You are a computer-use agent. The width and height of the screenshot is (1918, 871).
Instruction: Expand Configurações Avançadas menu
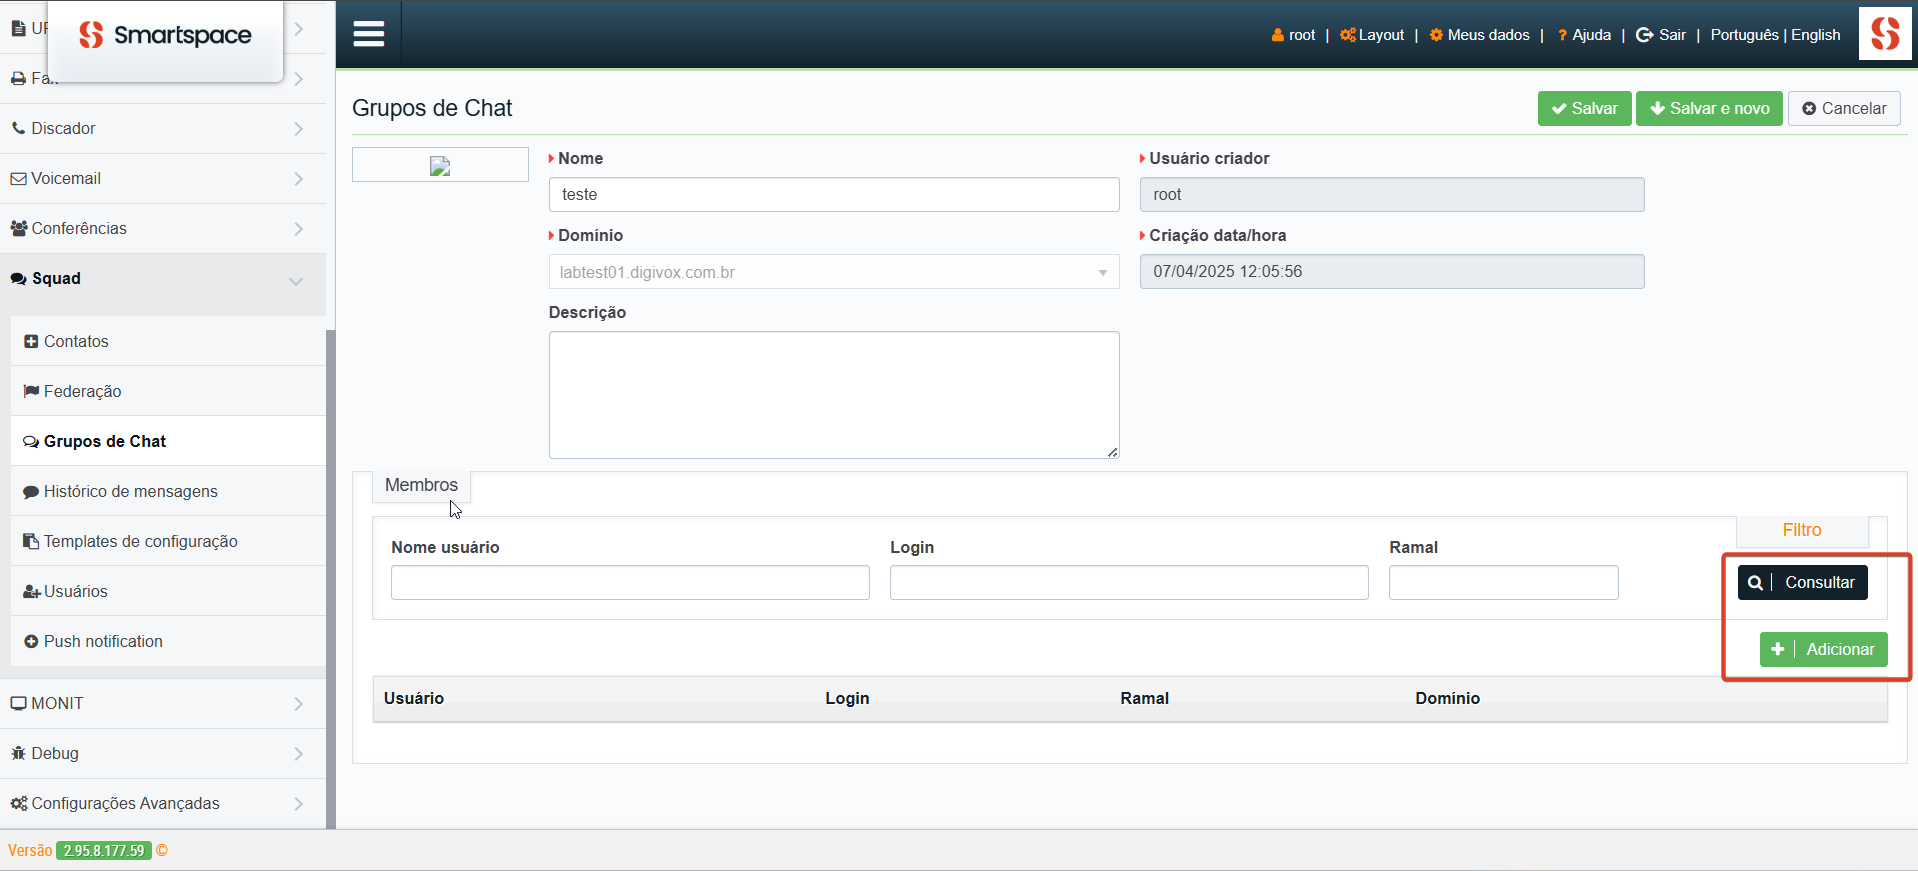tap(163, 803)
